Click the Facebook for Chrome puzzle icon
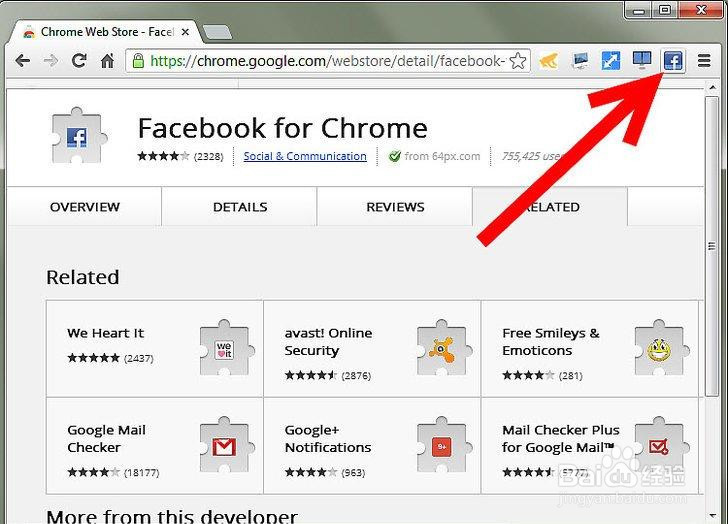Viewport: 728px width, 524px height. pos(77,136)
